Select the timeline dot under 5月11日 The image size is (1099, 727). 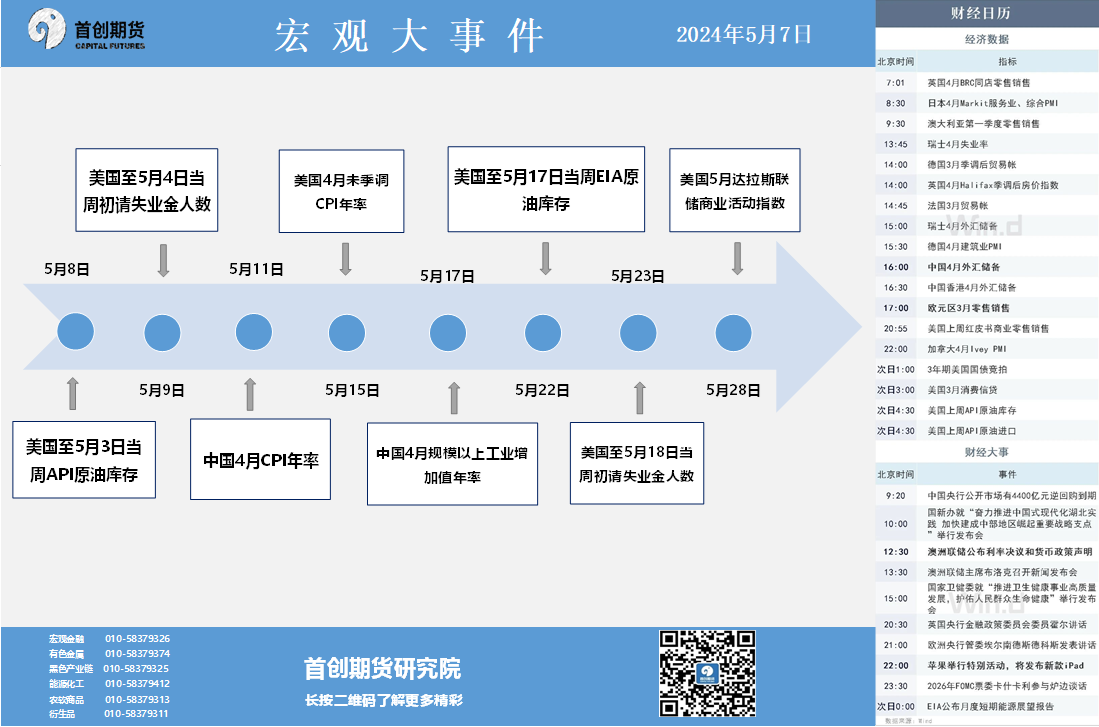pyautogui.click(x=254, y=332)
